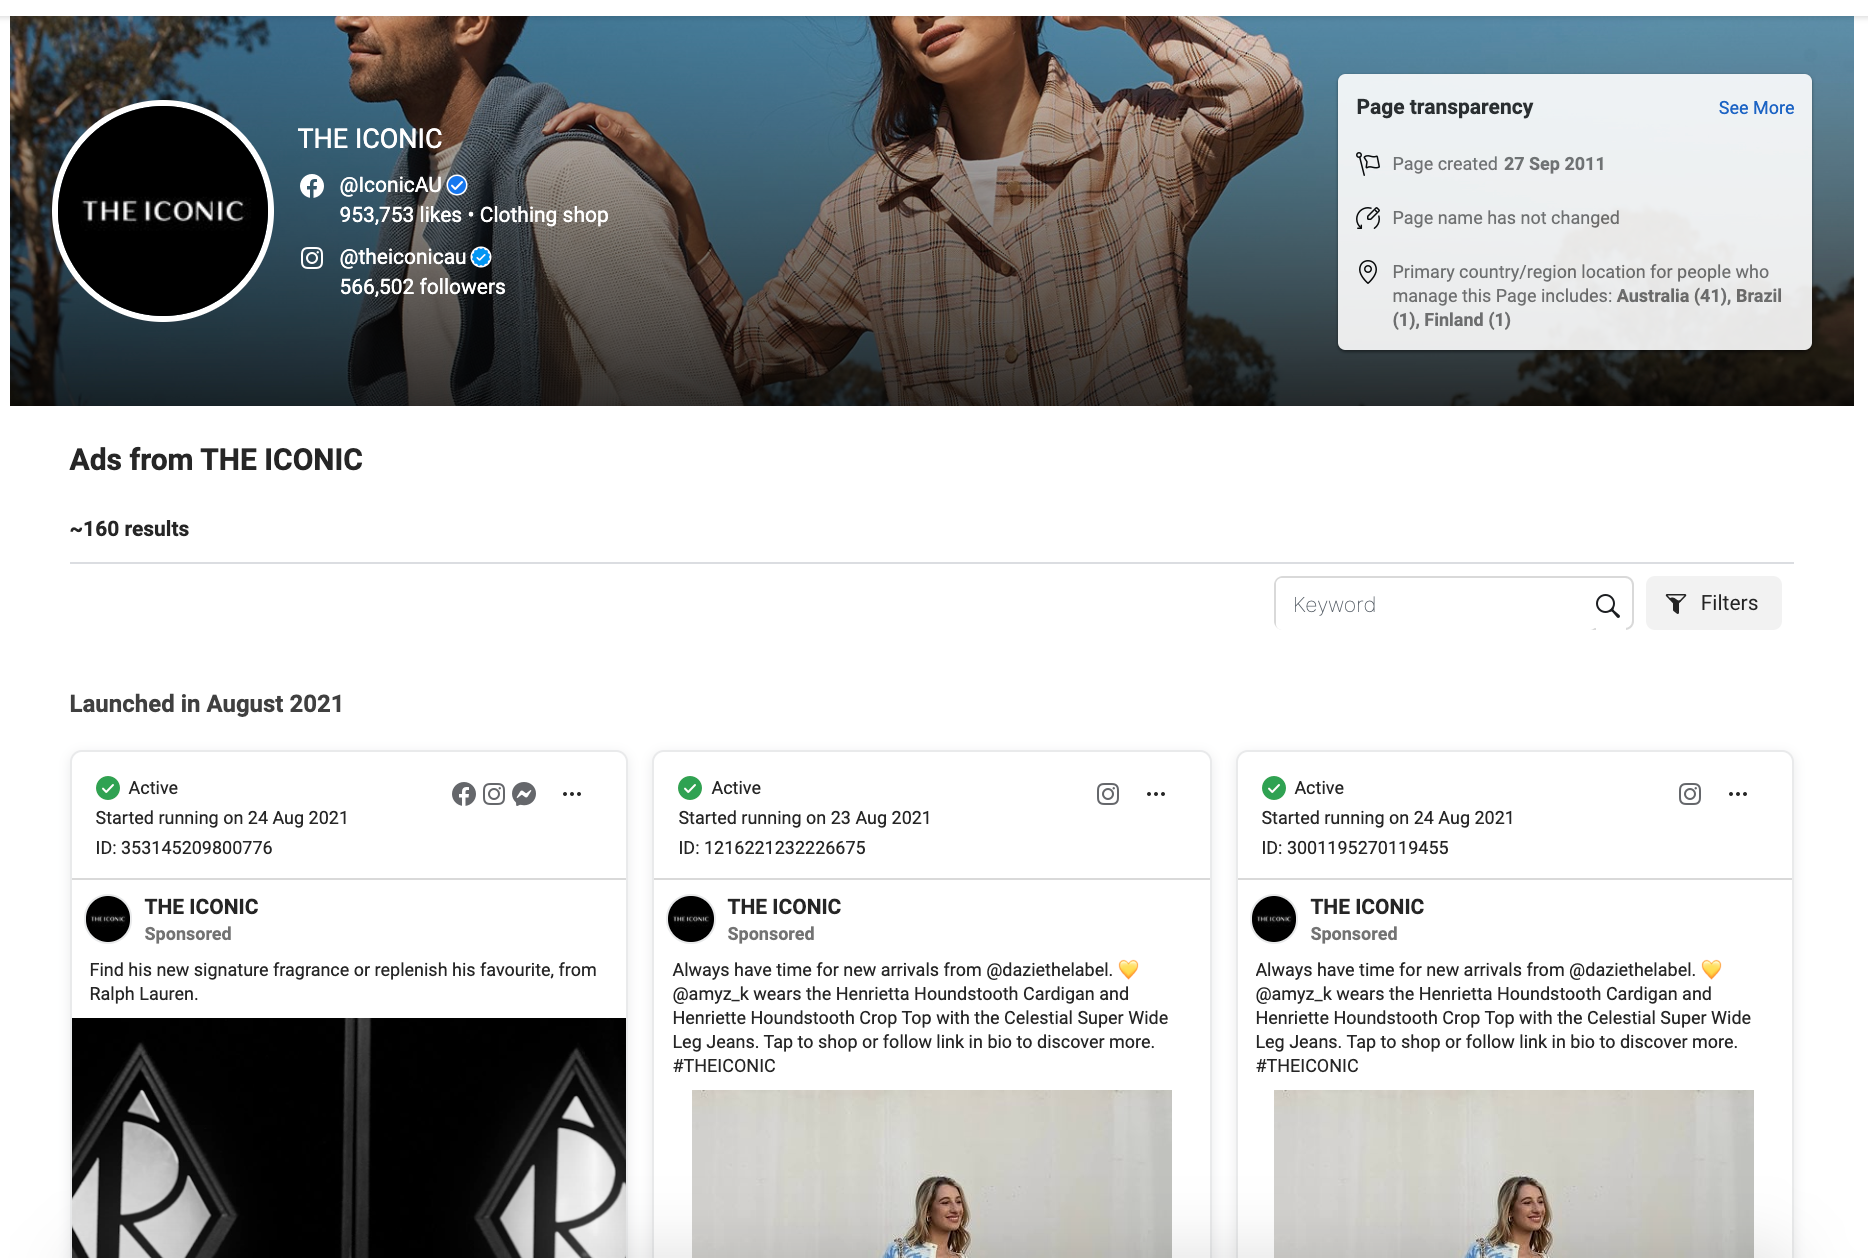
Task: Select THE ICONIC advertiser name on second ad
Action: [784, 907]
